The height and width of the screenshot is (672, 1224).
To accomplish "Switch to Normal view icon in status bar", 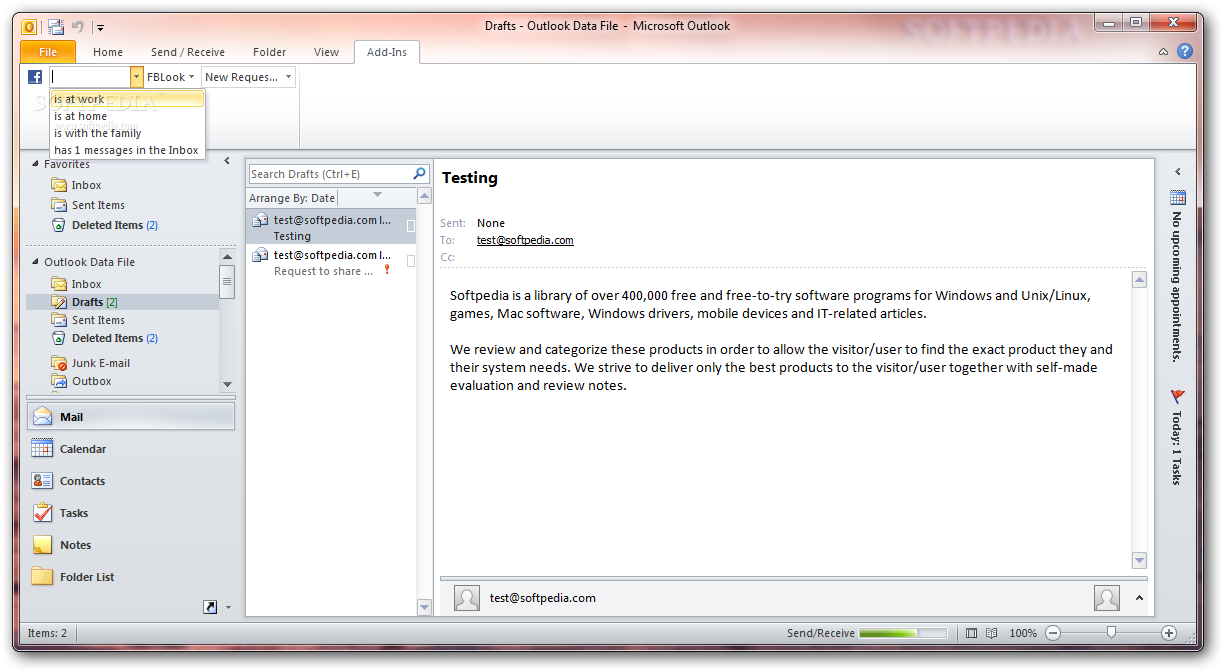I will tap(972, 633).
